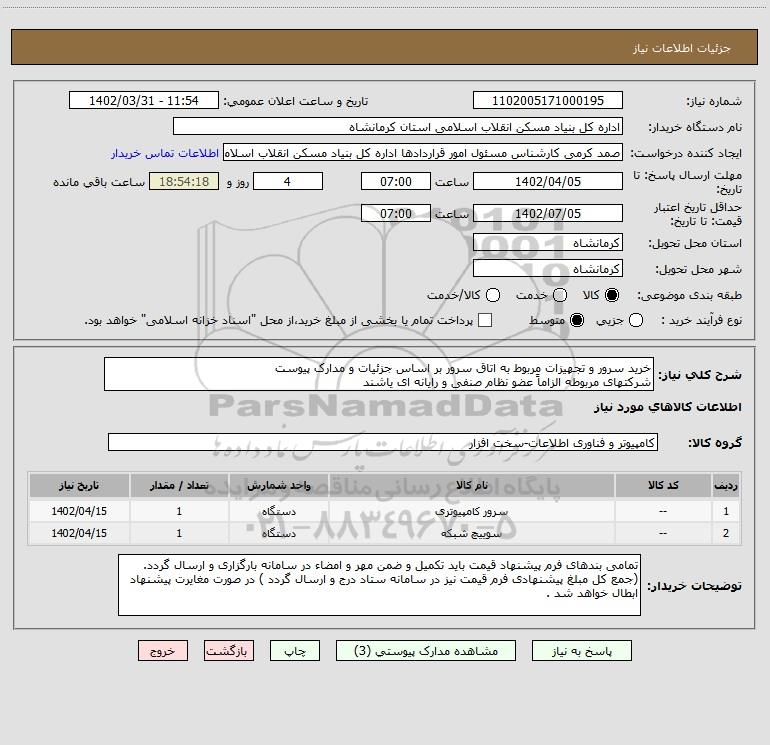Click the پاسخ به نیاز button
770x745 pixels.
[x=581, y=651]
